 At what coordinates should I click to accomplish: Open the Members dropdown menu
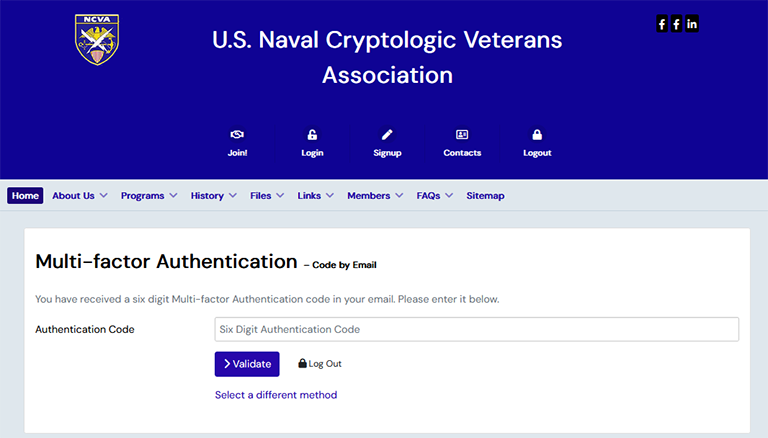pos(374,196)
